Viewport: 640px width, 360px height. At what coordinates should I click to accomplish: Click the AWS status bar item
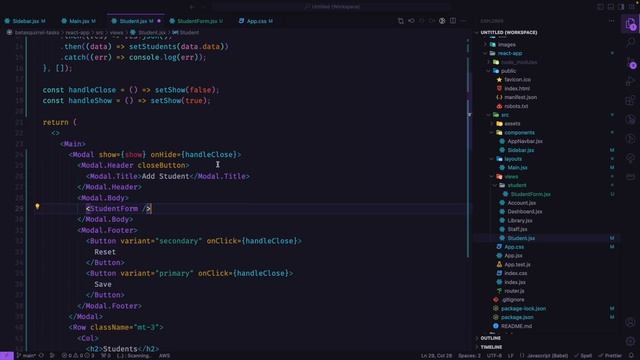point(164,356)
